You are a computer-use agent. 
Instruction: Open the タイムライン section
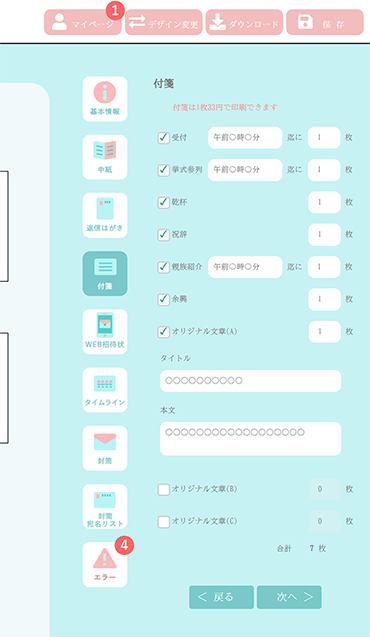click(x=105, y=390)
